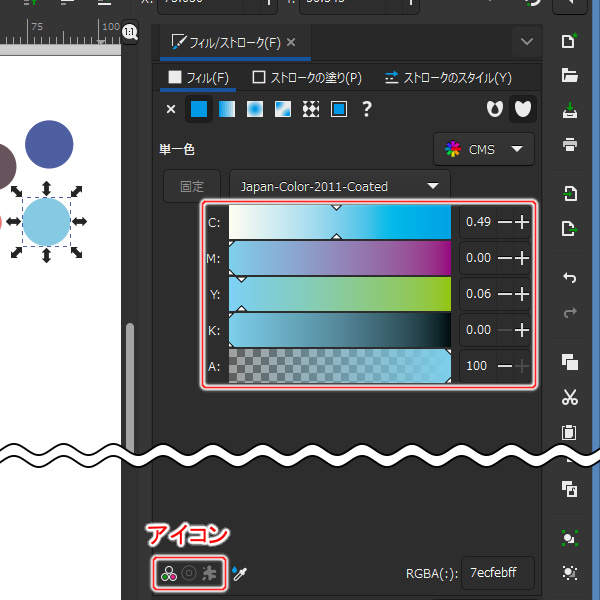The height and width of the screenshot is (600, 600).
Task: Click the New document icon in the right command bar
Action: pyautogui.click(x=569, y=41)
